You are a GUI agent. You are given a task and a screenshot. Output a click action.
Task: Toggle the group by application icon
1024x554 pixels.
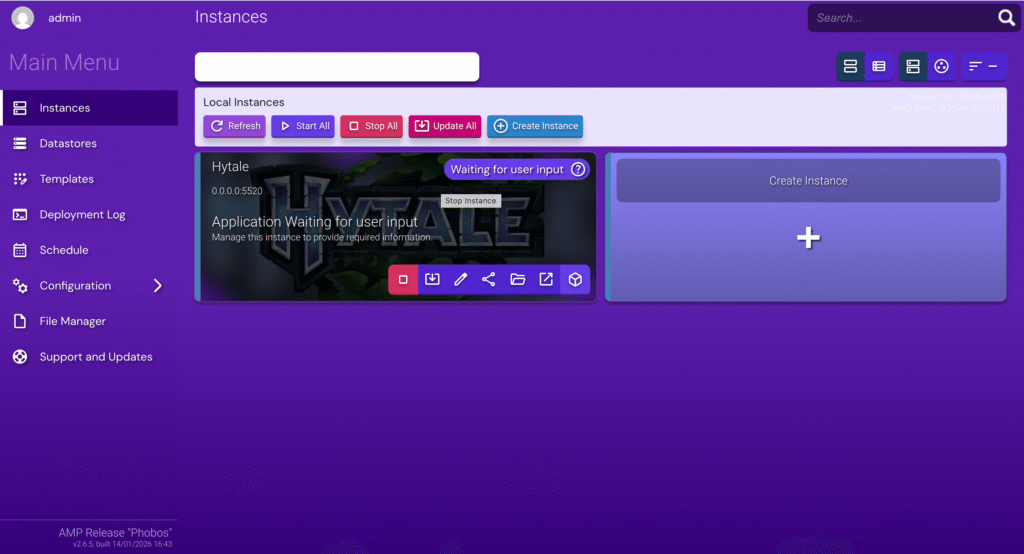941,66
